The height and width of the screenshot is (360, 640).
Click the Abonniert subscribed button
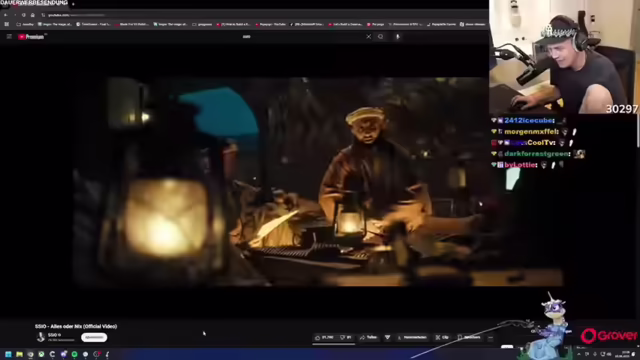tap(94, 338)
